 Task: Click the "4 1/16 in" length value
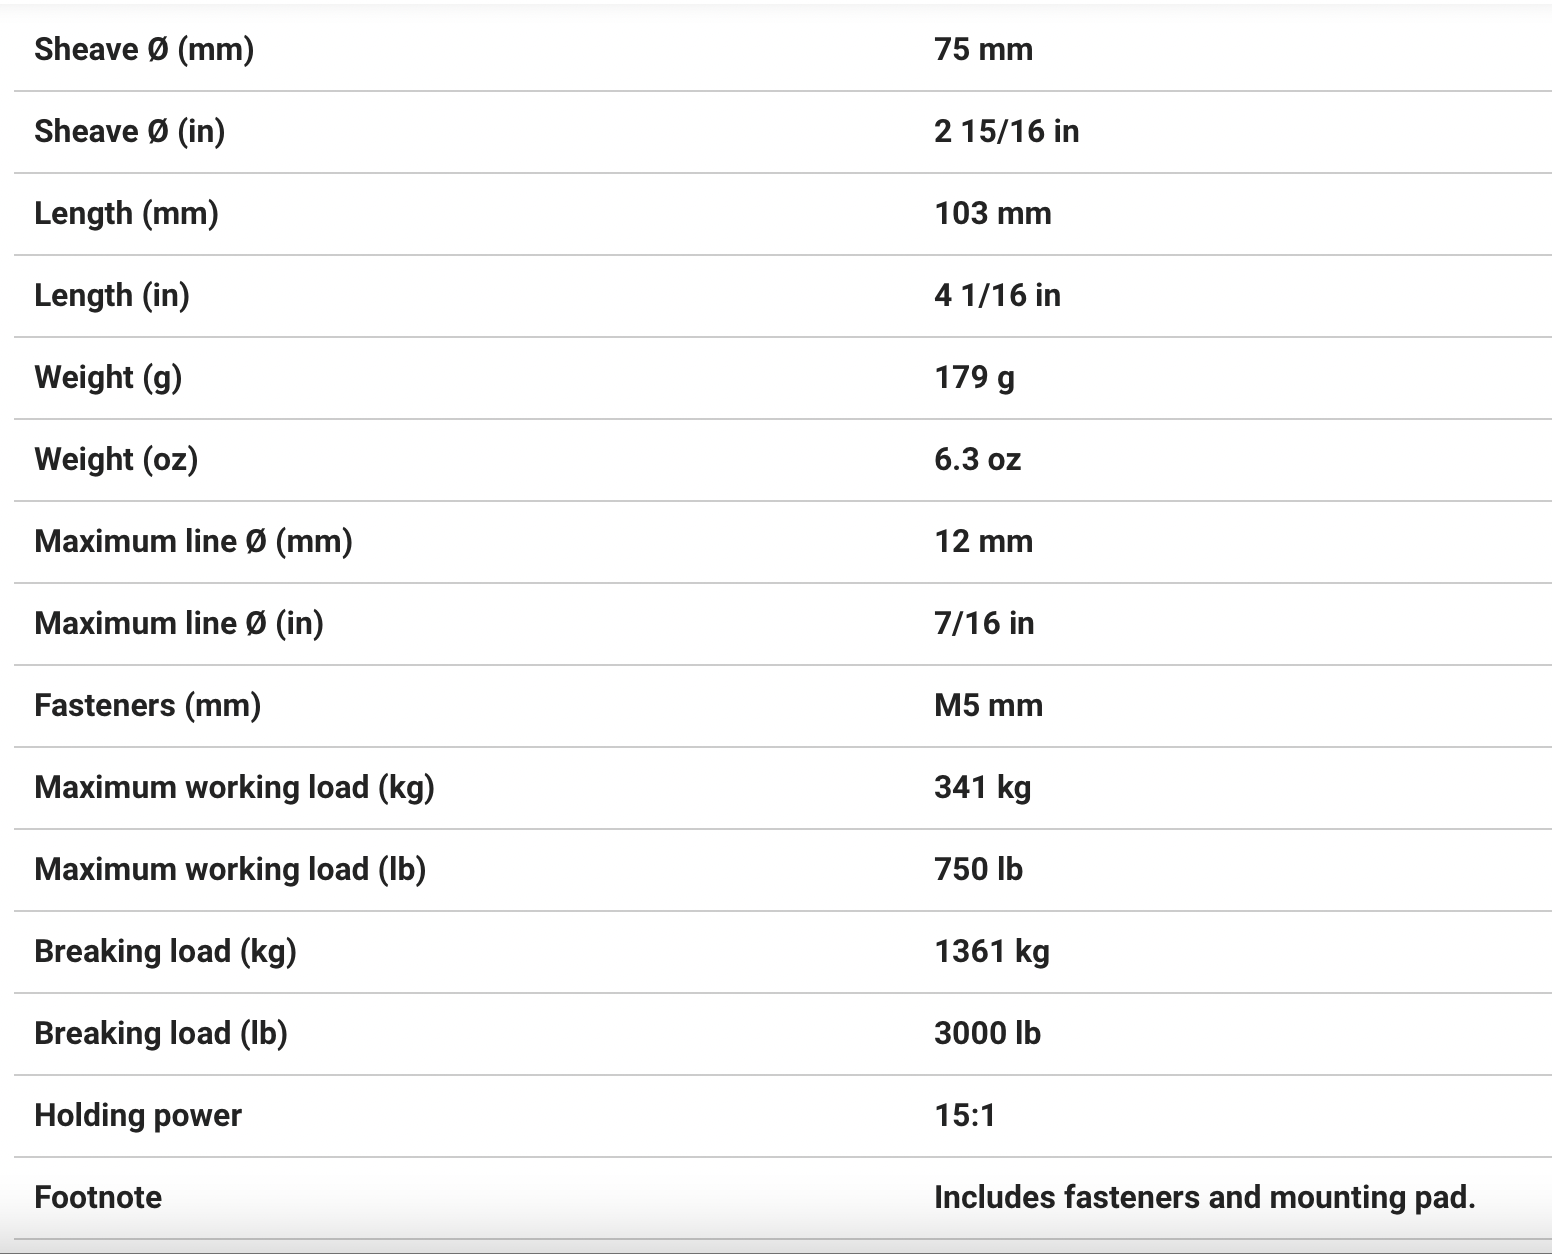click(997, 295)
